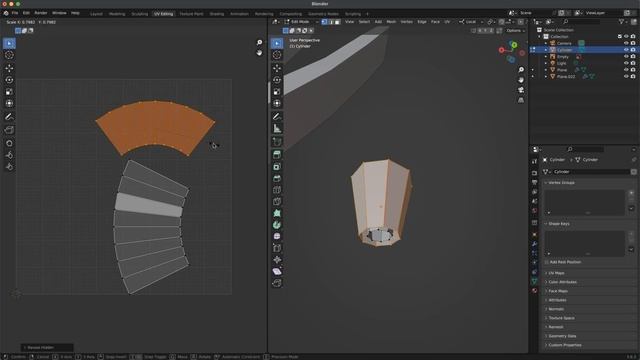Click zoom magnifier icon in UV editor
Image resolution: width=640 pixels, height=360 pixels.
pos(259,42)
